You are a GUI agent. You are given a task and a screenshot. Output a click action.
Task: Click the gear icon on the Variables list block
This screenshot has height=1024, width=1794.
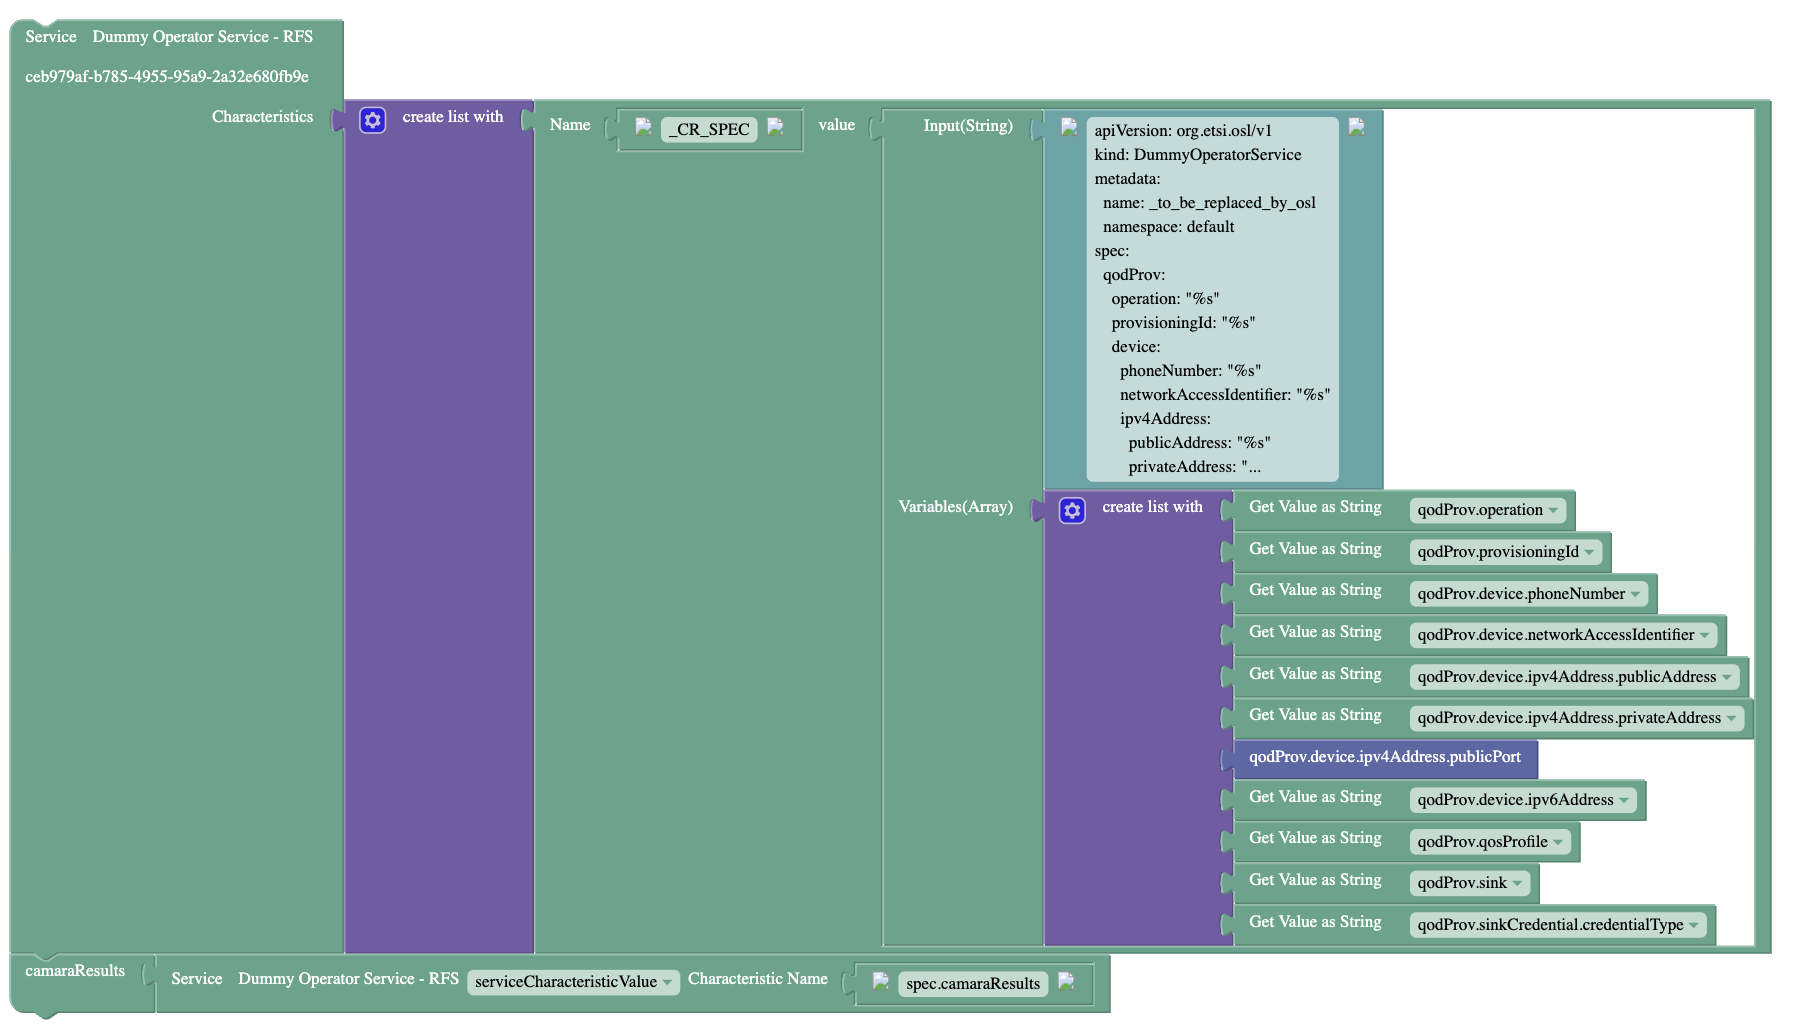pyautogui.click(x=1072, y=511)
